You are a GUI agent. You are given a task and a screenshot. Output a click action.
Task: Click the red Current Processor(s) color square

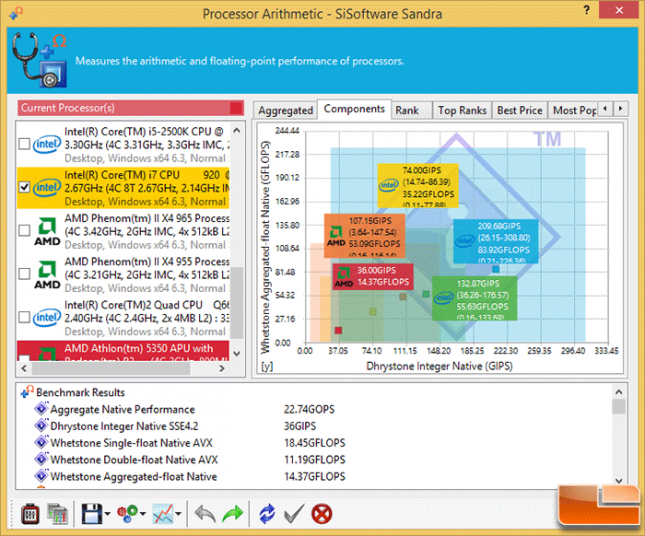coord(236,108)
